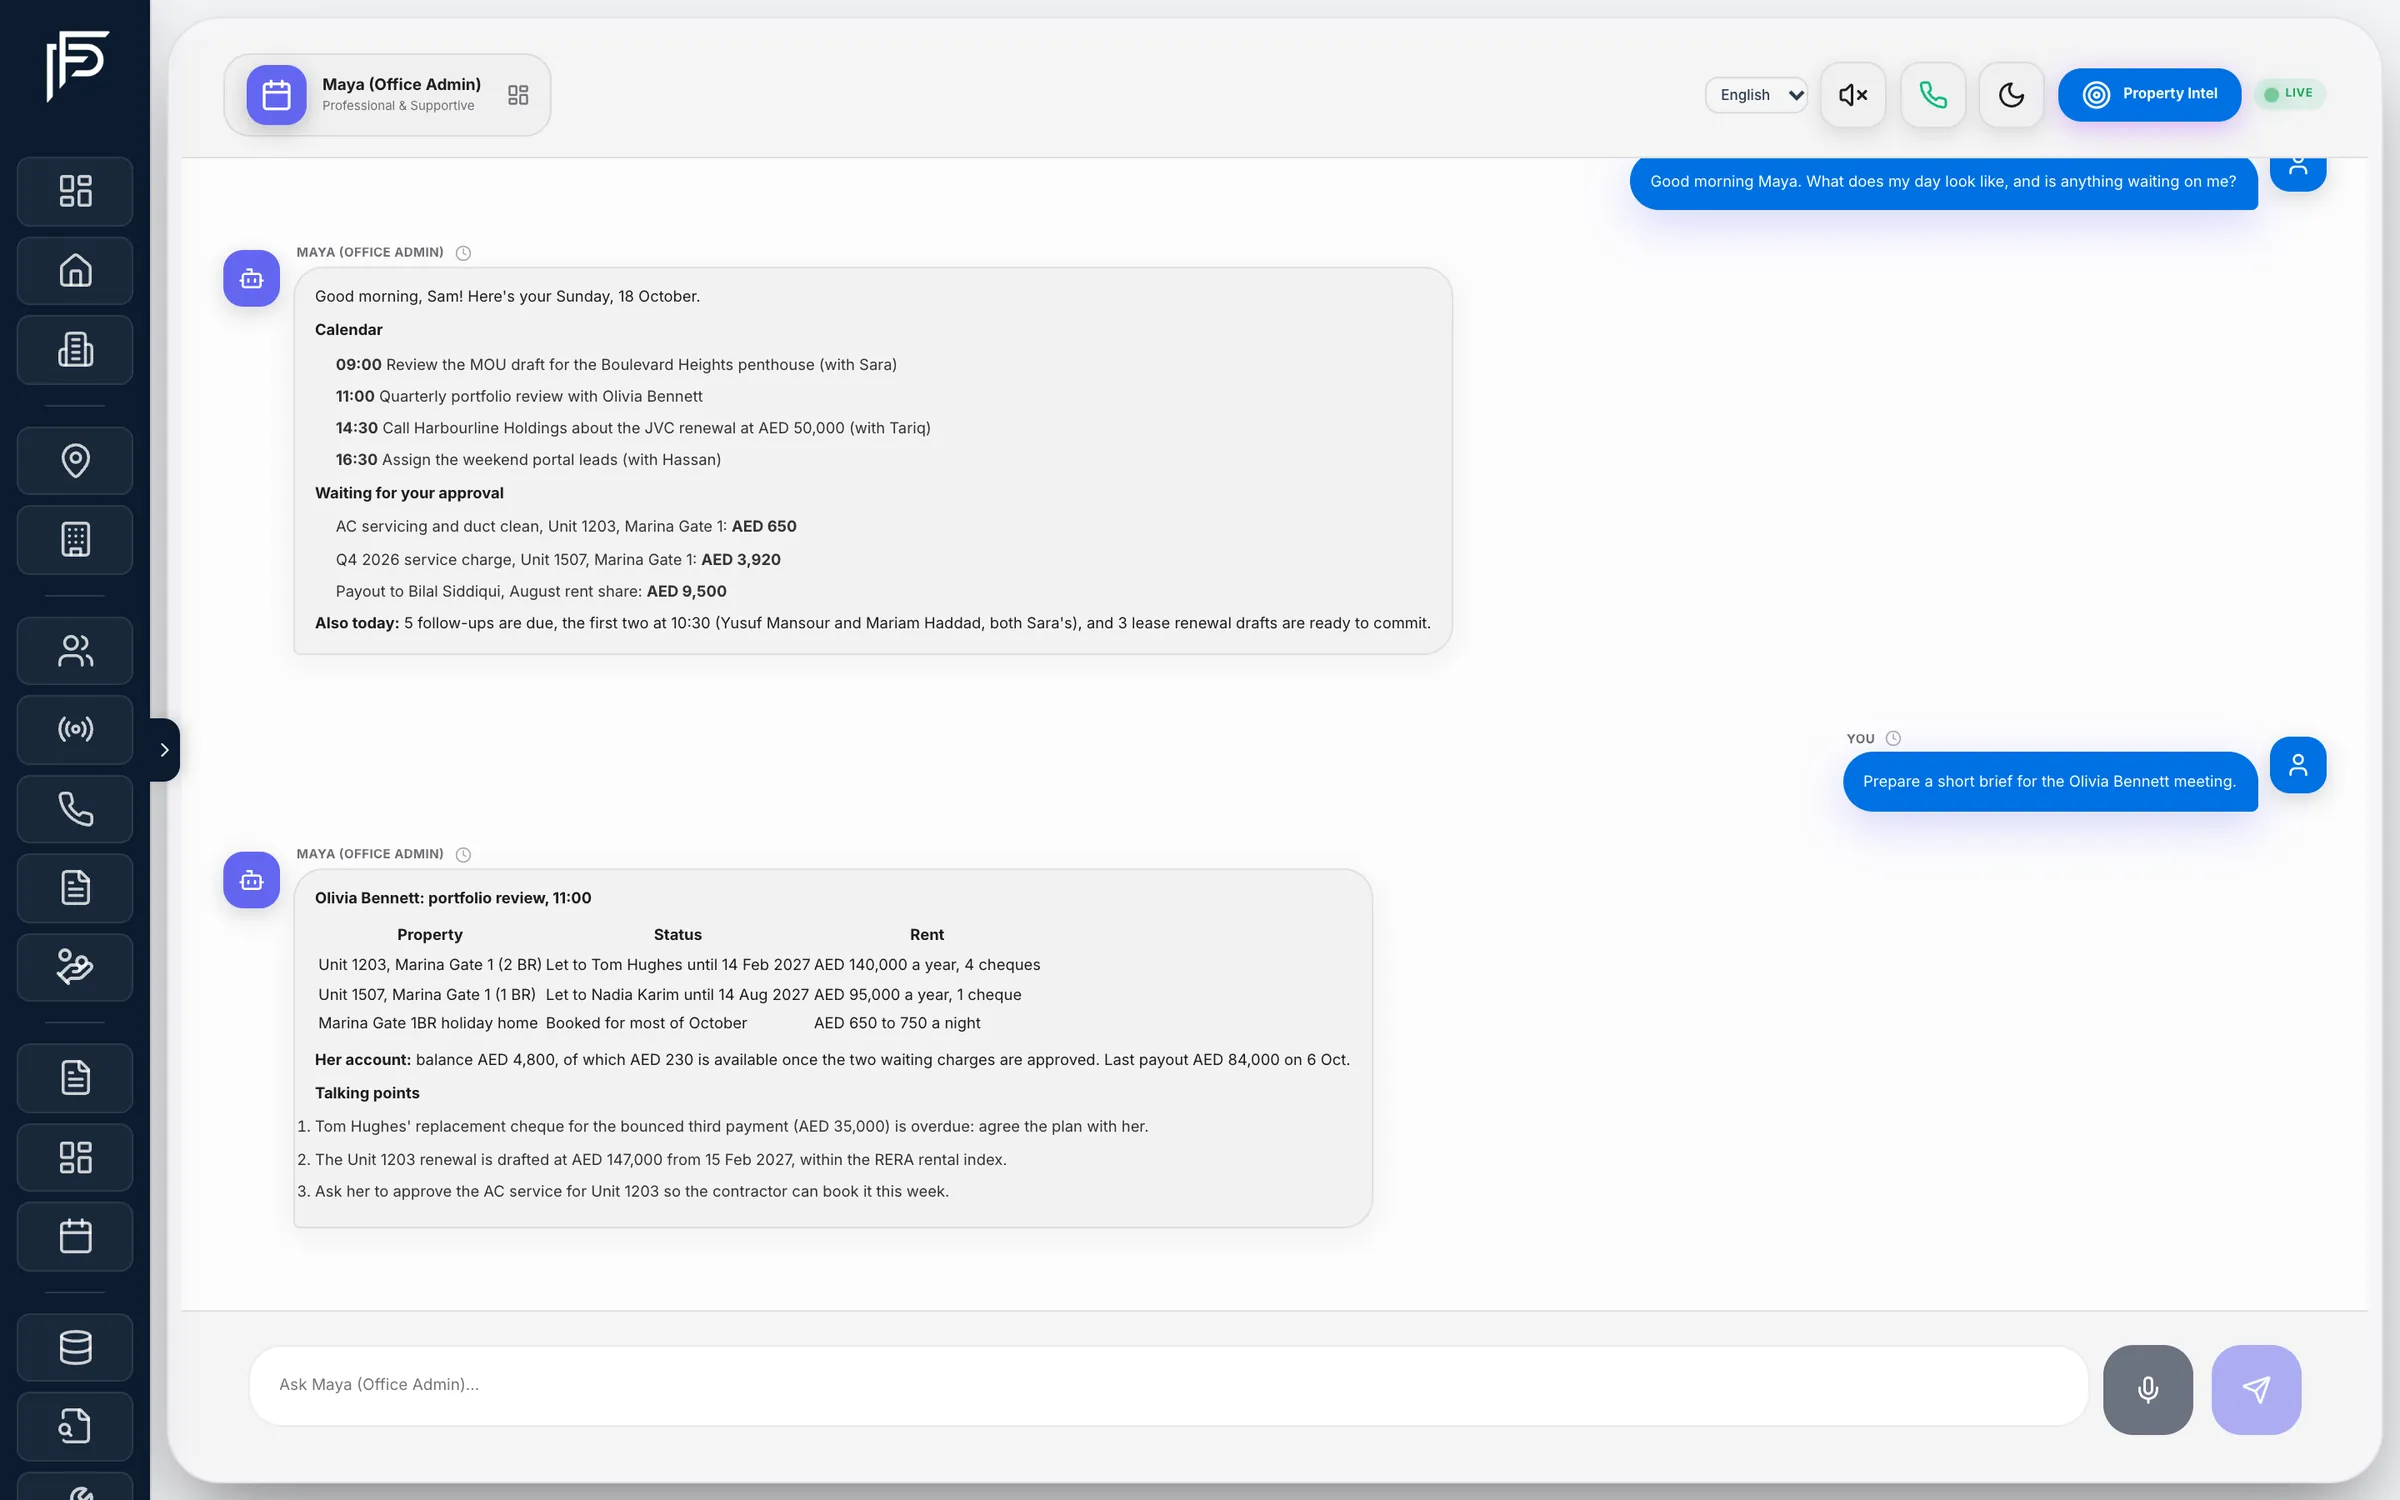Open the users (people) sidebar icon

click(75, 651)
